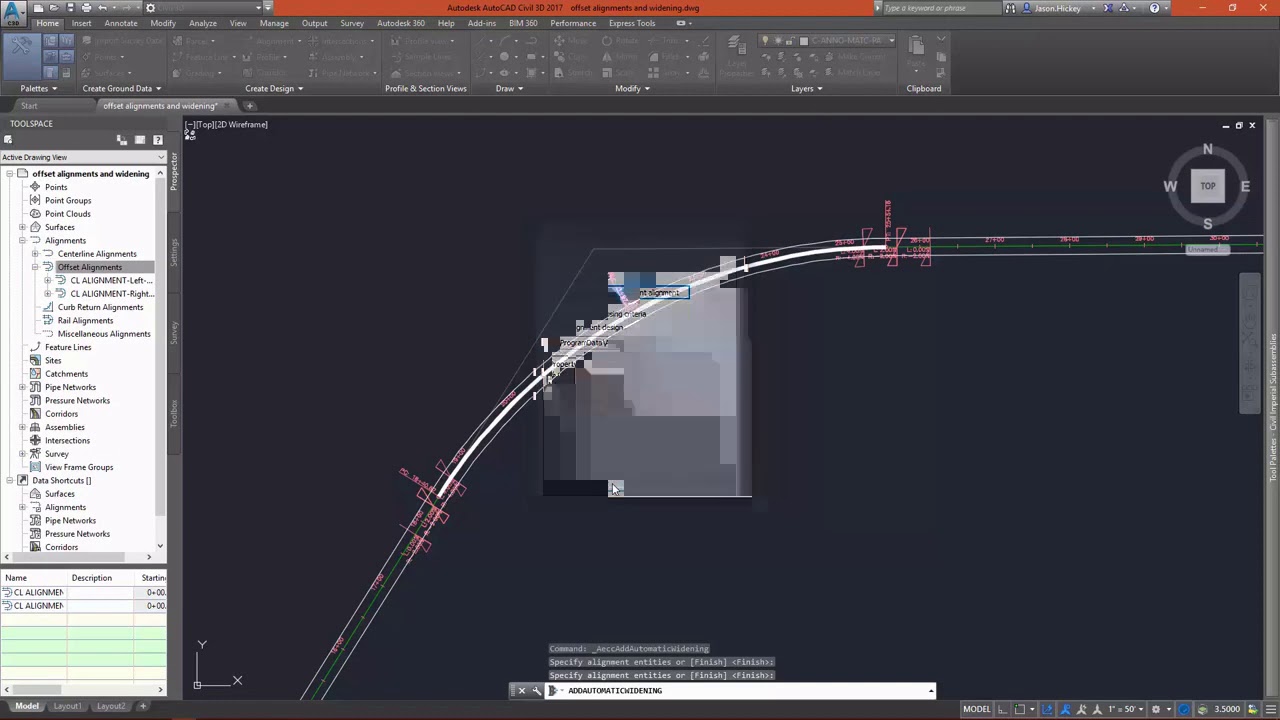This screenshot has height=720, width=1280.
Task: Click the add layout plus button
Action: click(142, 706)
